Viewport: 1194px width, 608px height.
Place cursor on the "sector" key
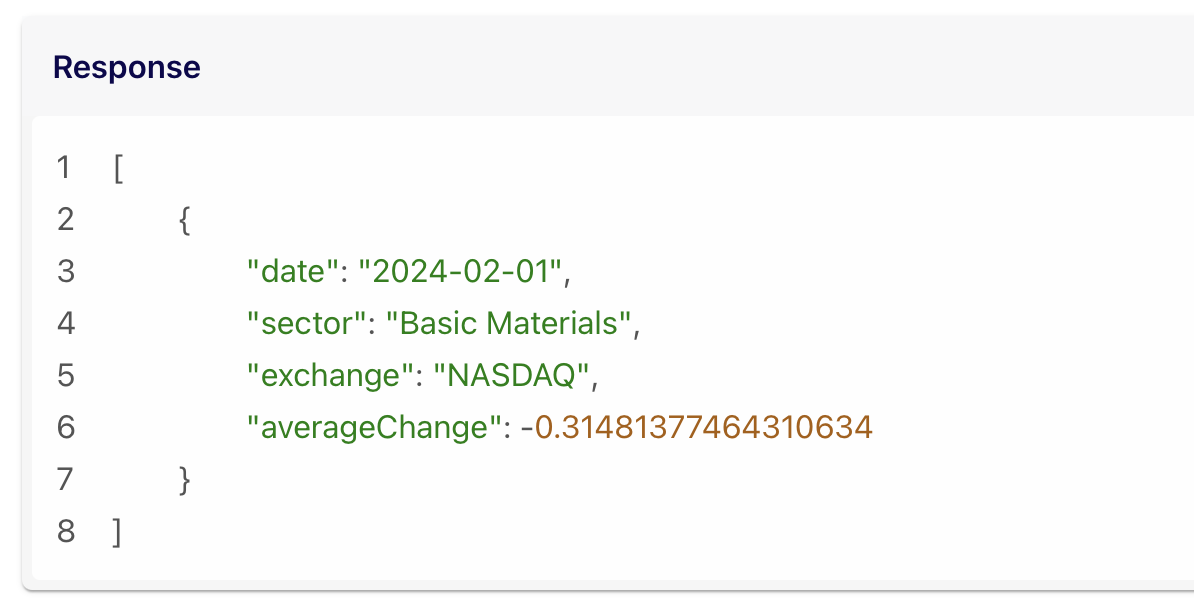(306, 323)
